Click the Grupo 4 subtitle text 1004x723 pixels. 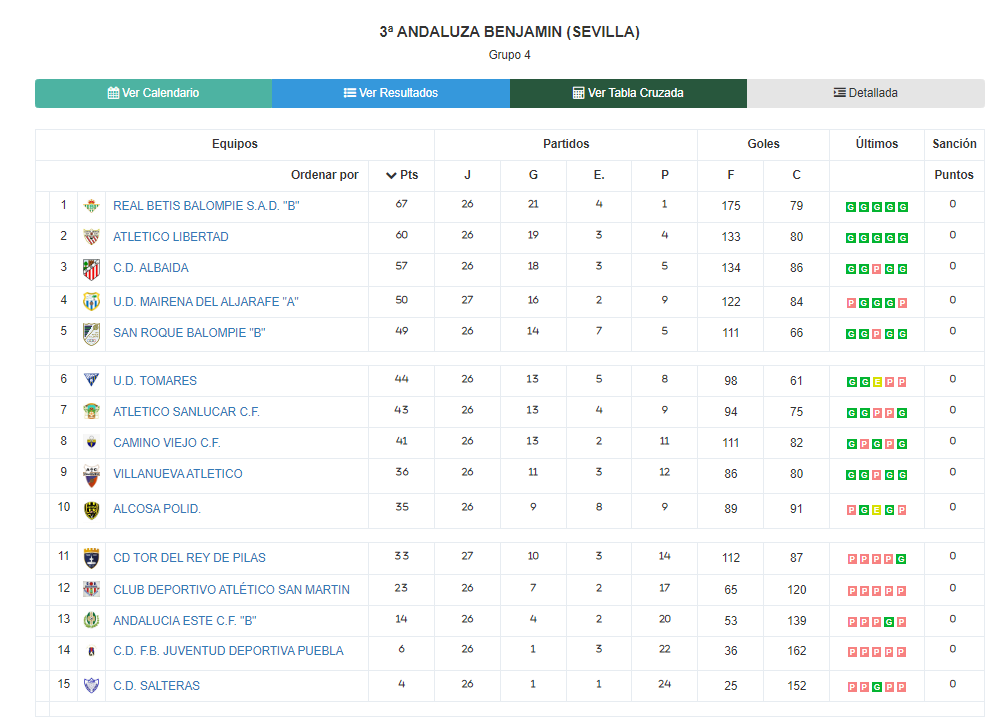tap(510, 55)
